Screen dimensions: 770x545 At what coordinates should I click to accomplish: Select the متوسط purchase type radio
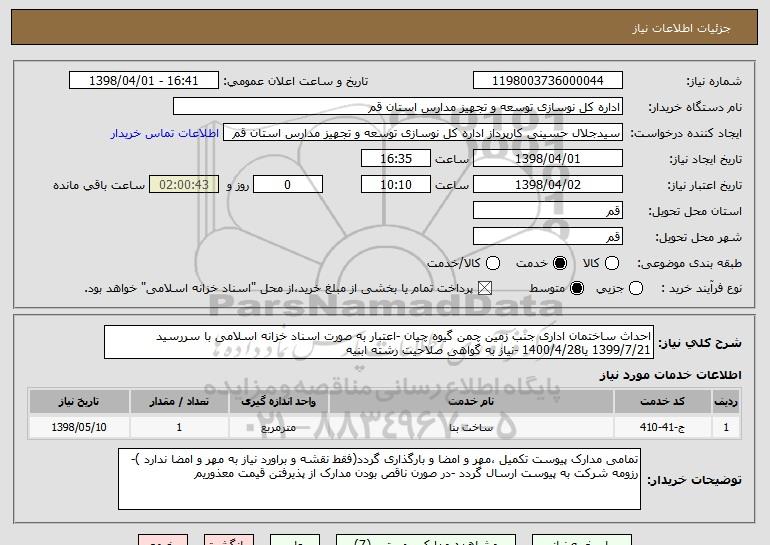[x=577, y=288]
